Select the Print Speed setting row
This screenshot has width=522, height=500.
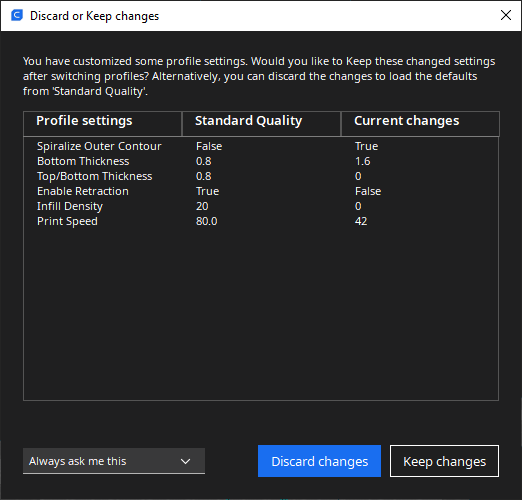click(261, 221)
